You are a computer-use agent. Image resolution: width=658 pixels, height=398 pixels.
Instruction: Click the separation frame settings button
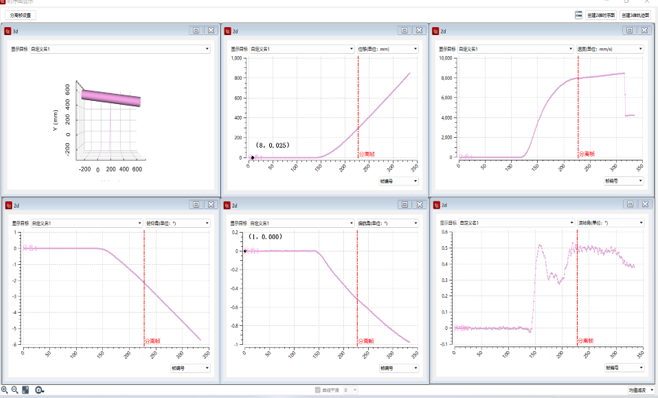(20, 15)
